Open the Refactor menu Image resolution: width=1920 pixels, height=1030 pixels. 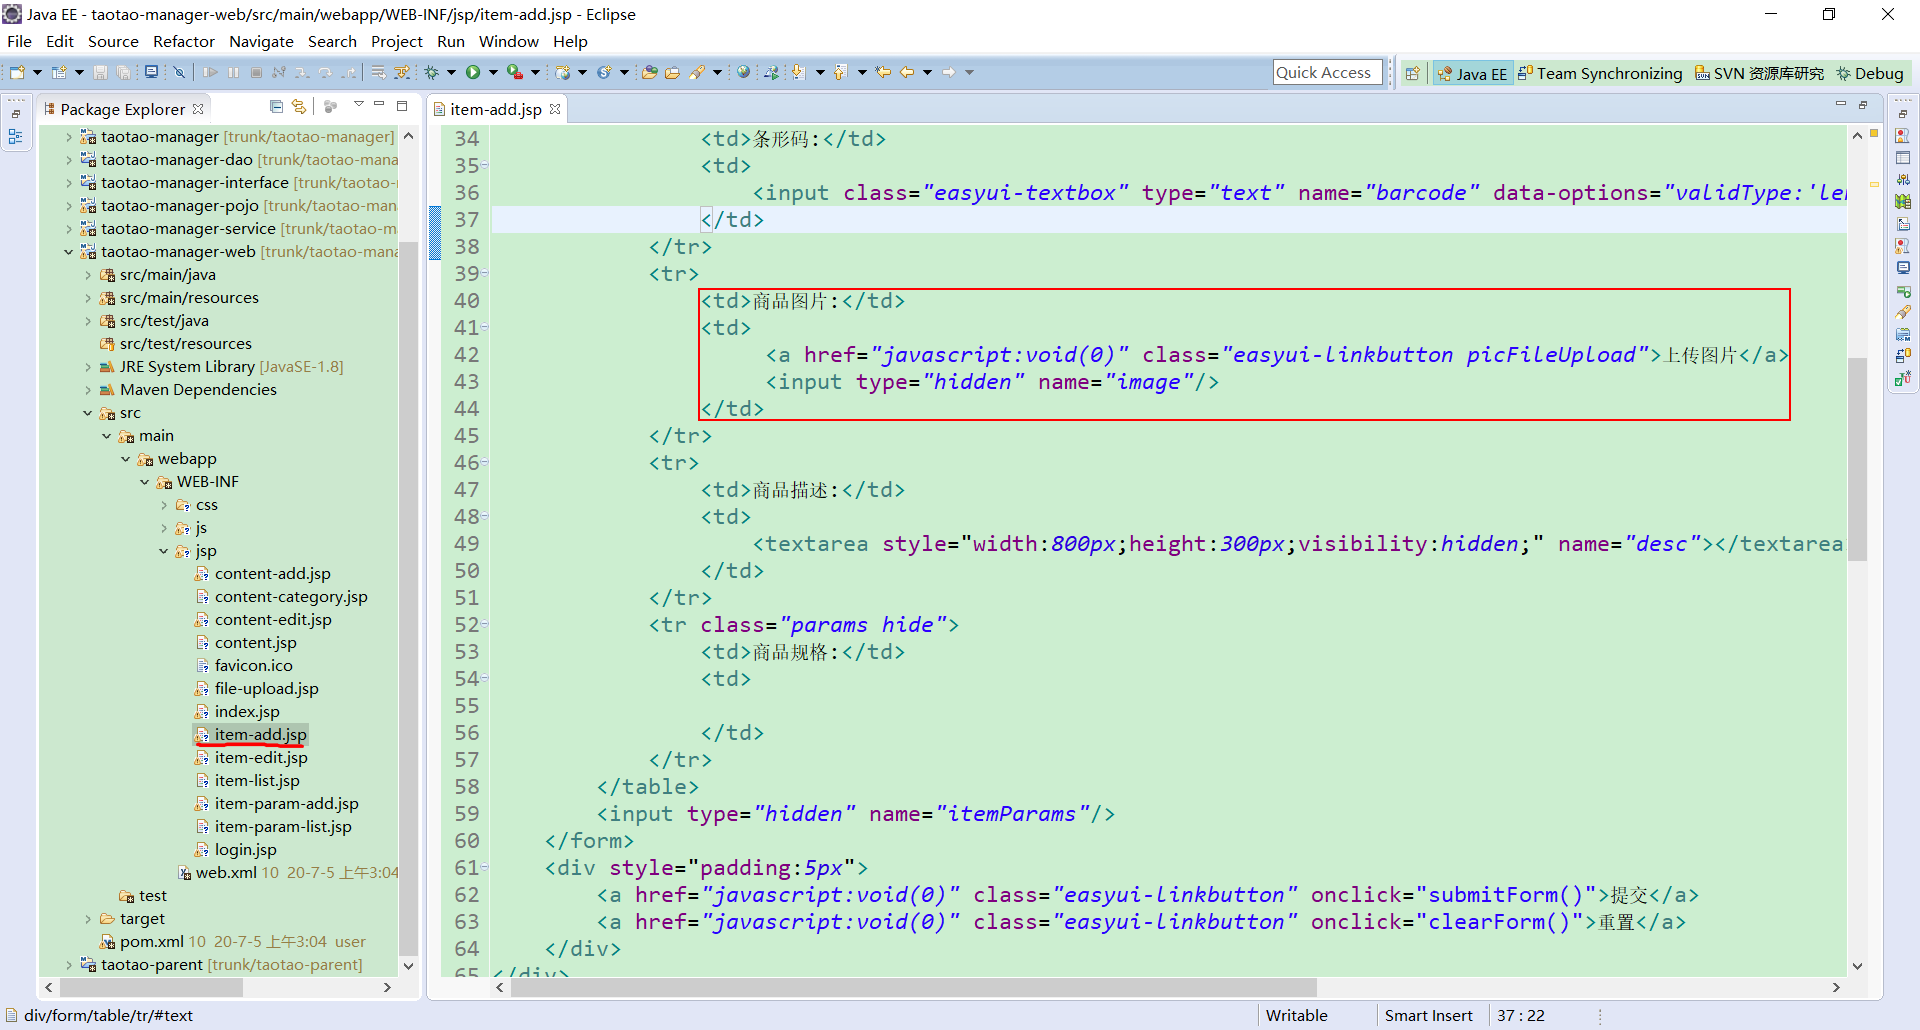click(183, 41)
